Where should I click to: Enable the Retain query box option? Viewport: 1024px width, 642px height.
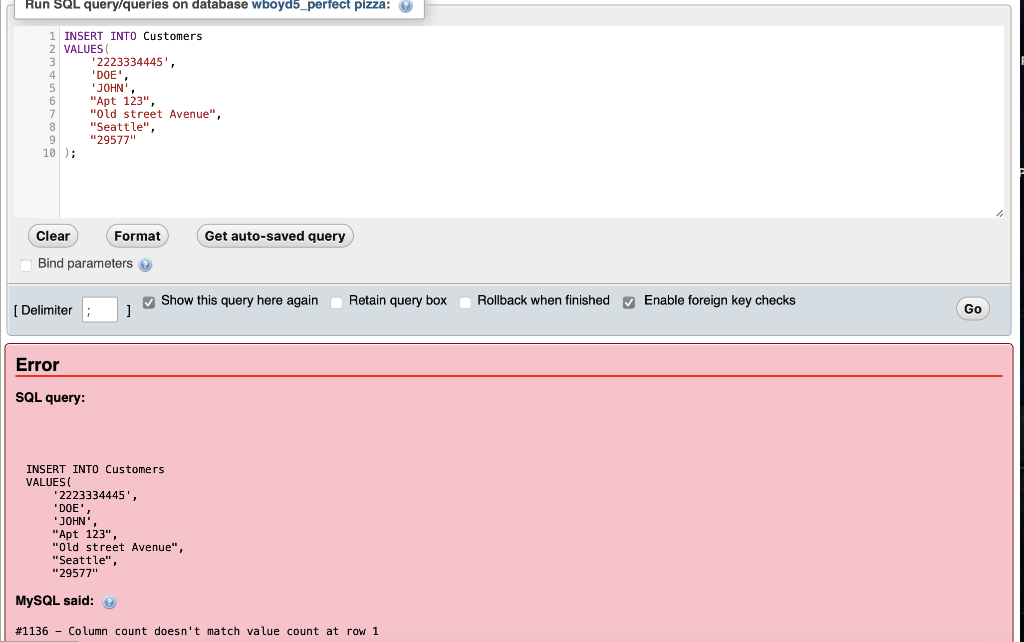[336, 301]
